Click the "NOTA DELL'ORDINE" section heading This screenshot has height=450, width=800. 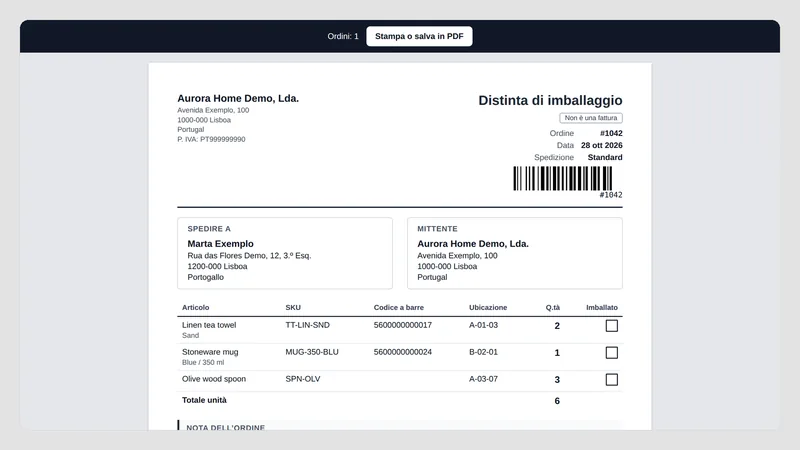click(226, 427)
